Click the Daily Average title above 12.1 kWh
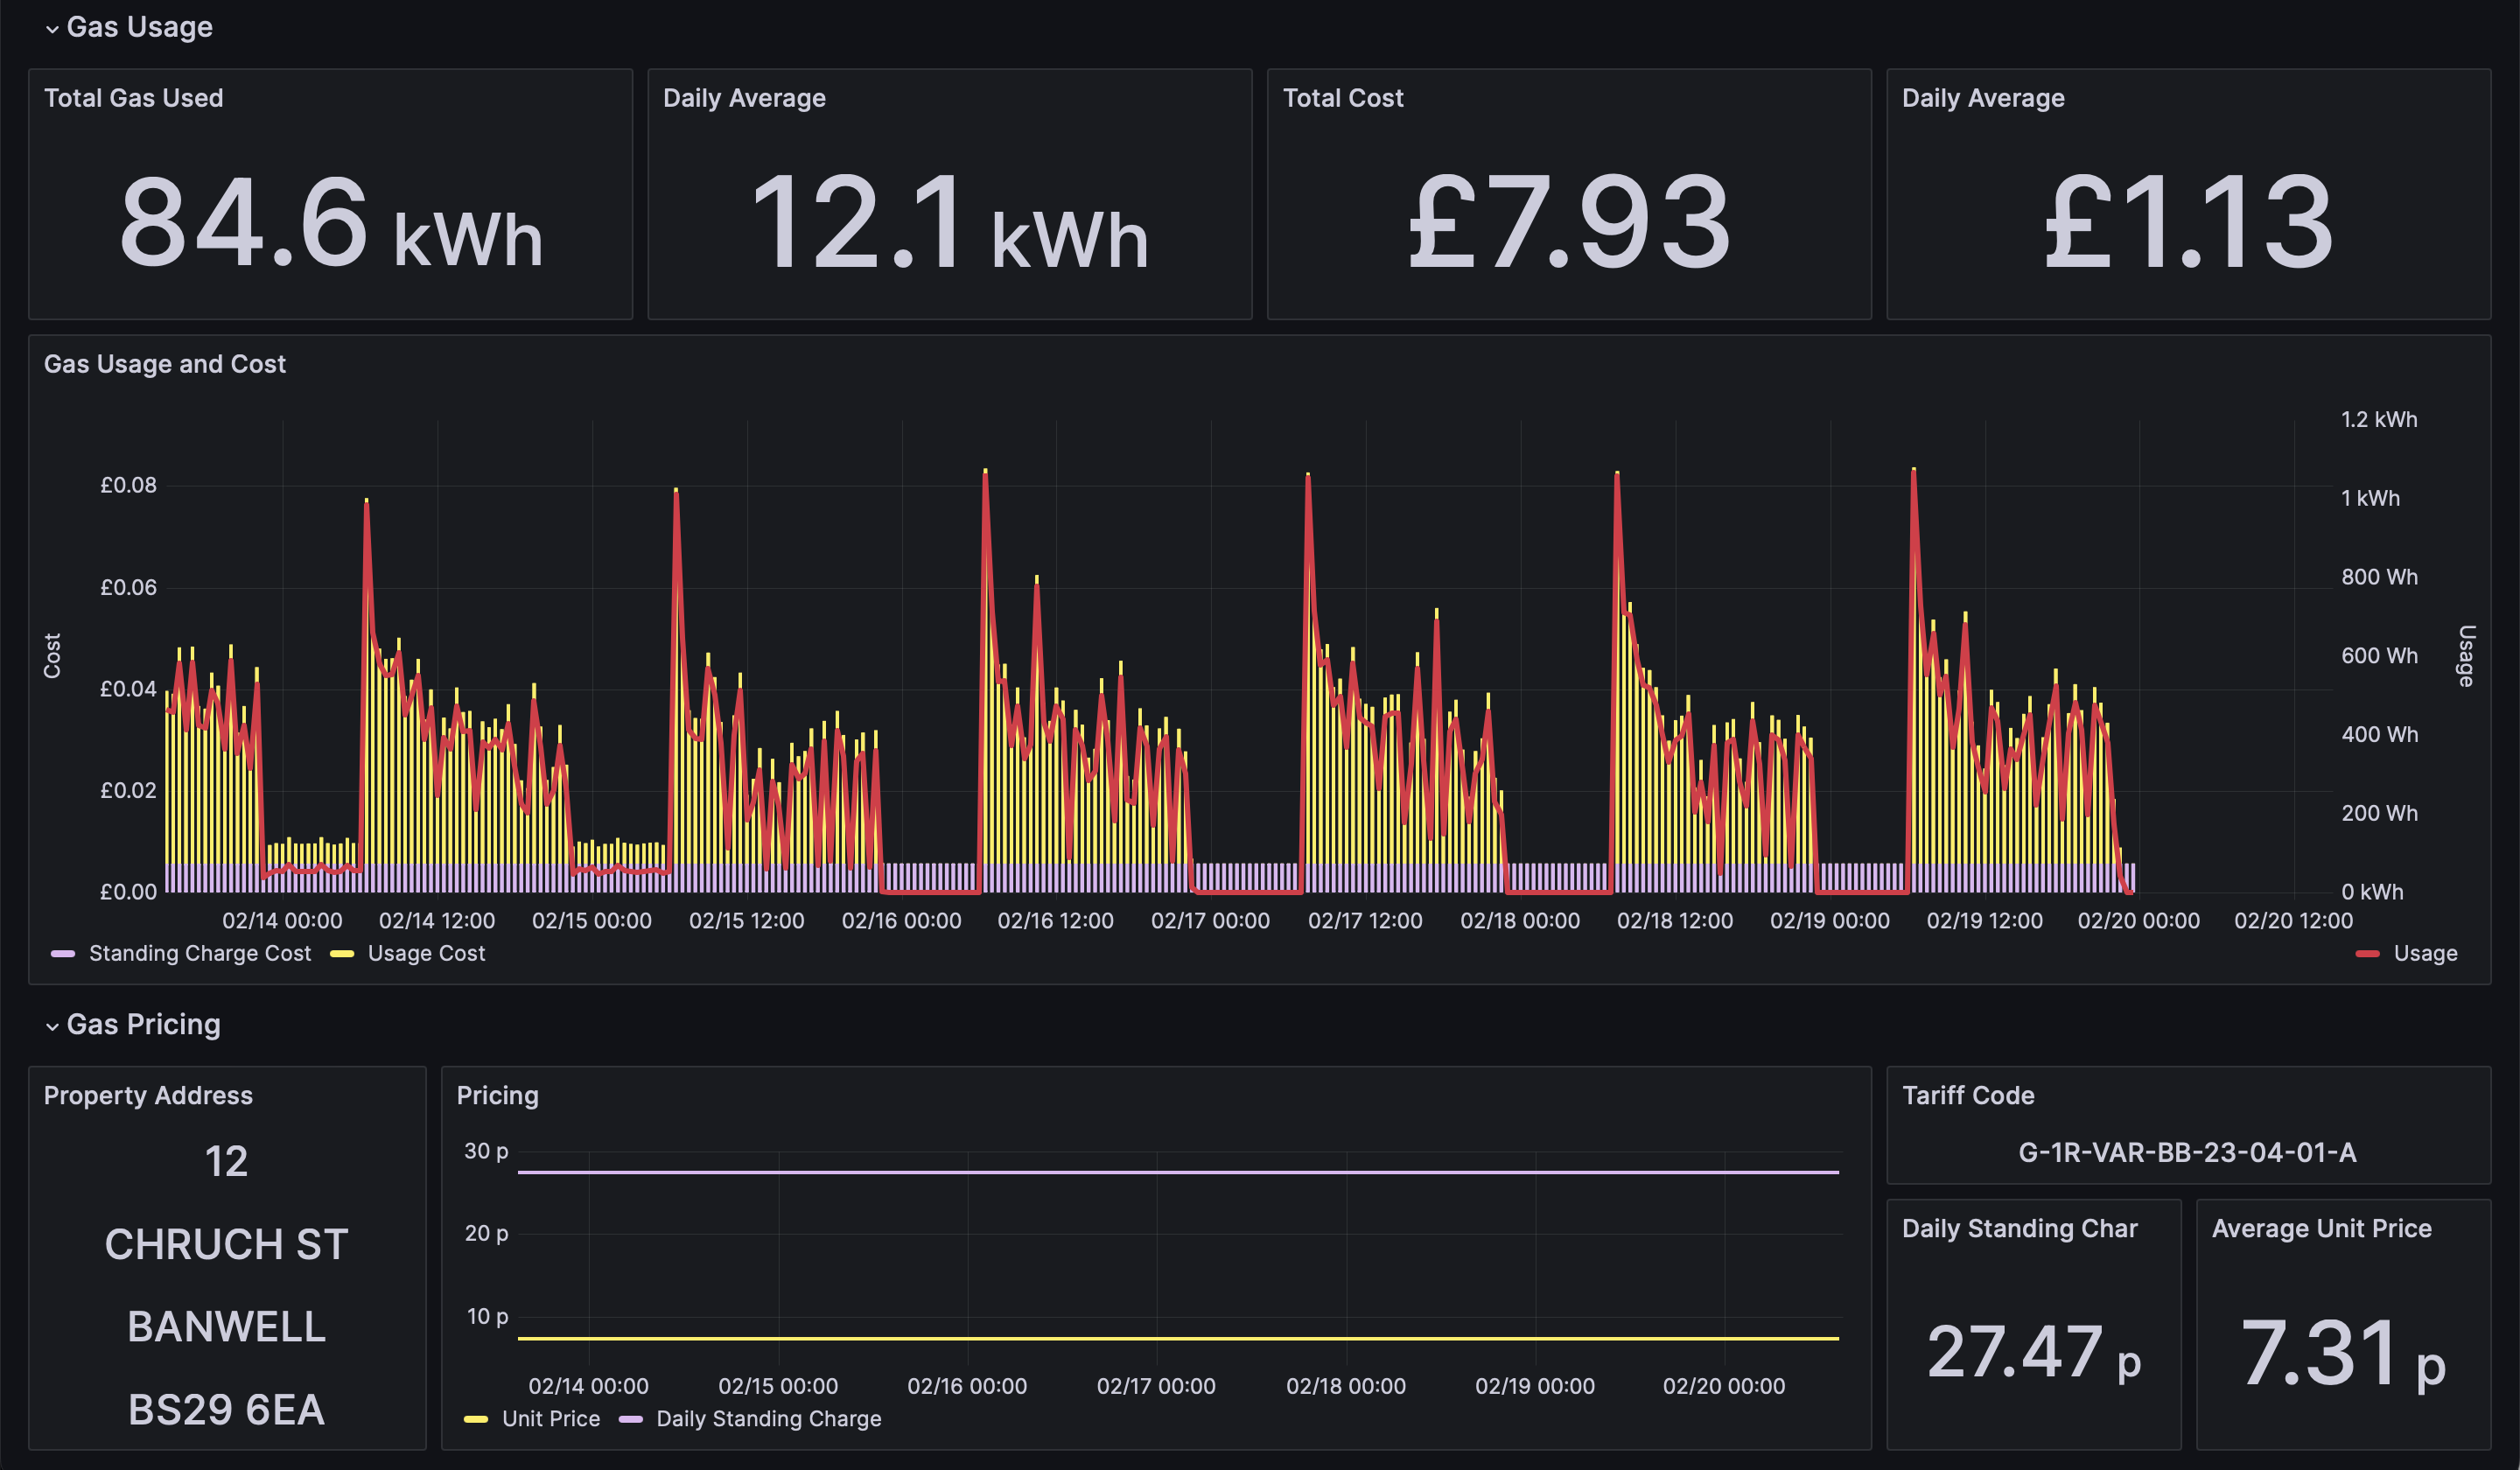This screenshot has height=1470, width=2520. 744,98
